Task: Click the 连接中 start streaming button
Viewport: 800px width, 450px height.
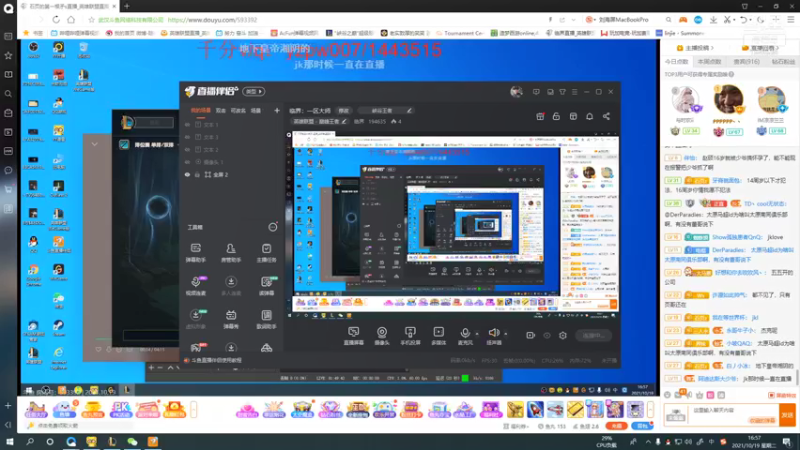Action: coord(593,336)
